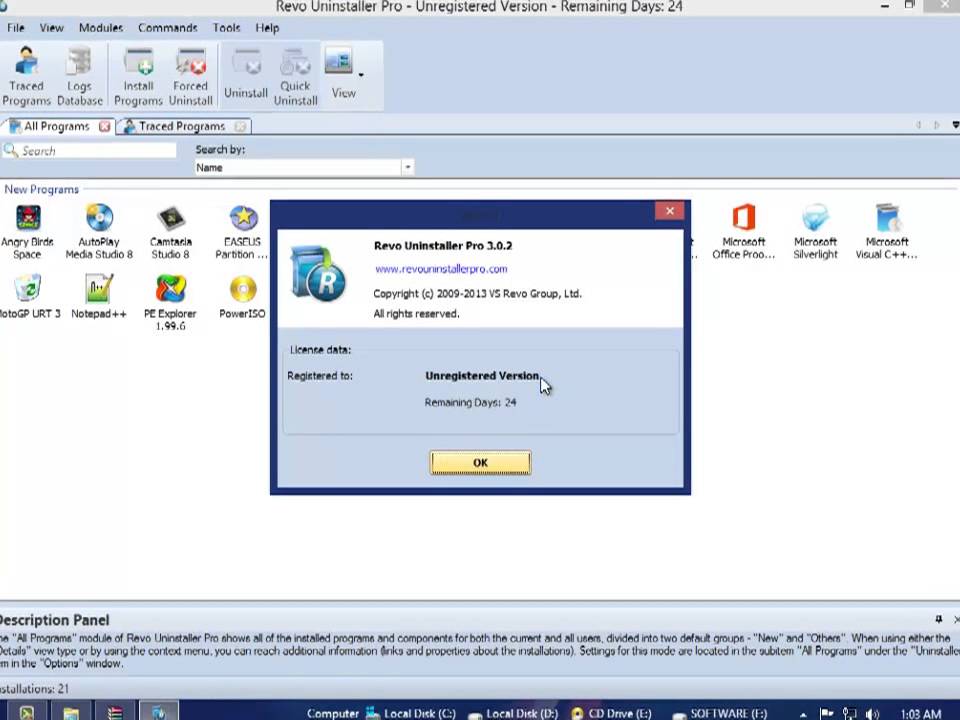Screen dimensions: 960x720
Task: Launch the Forced Uninstall tool
Action: point(190,77)
